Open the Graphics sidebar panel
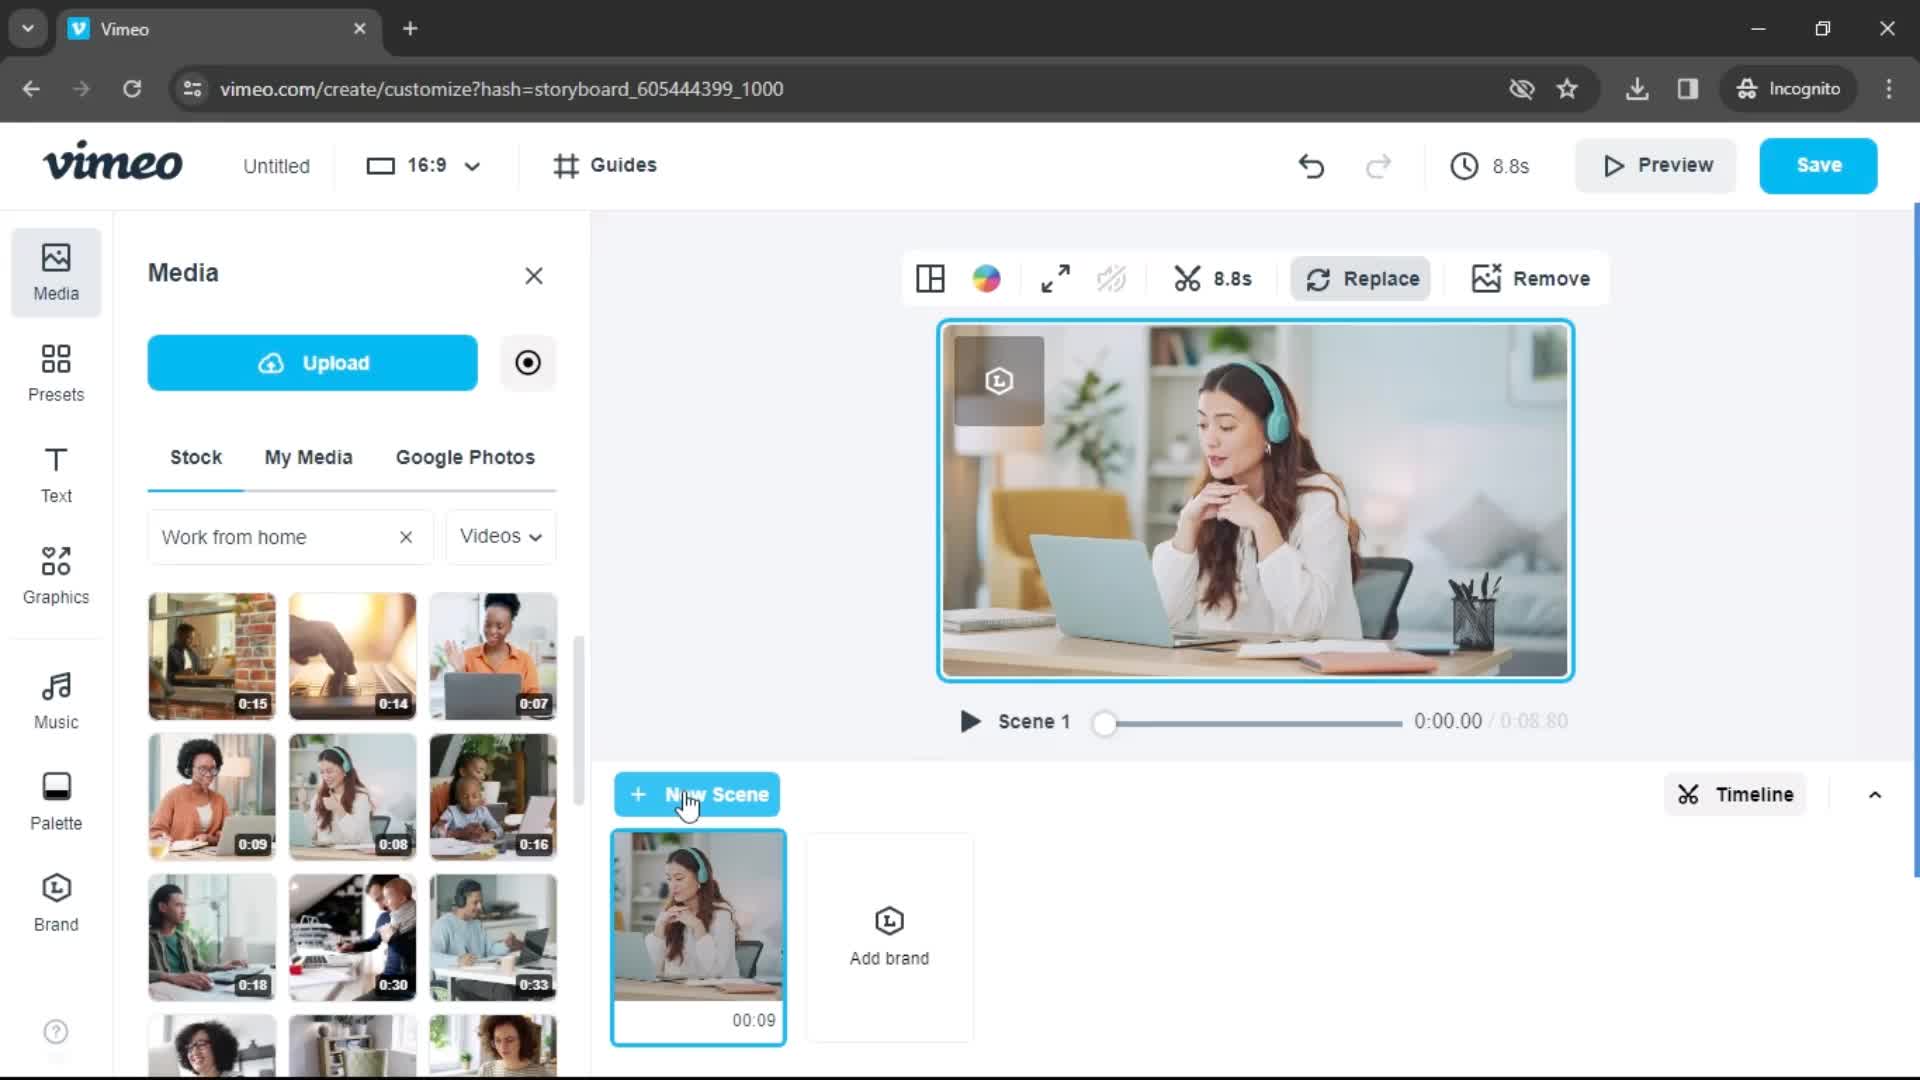Image resolution: width=1920 pixels, height=1080 pixels. tap(56, 575)
